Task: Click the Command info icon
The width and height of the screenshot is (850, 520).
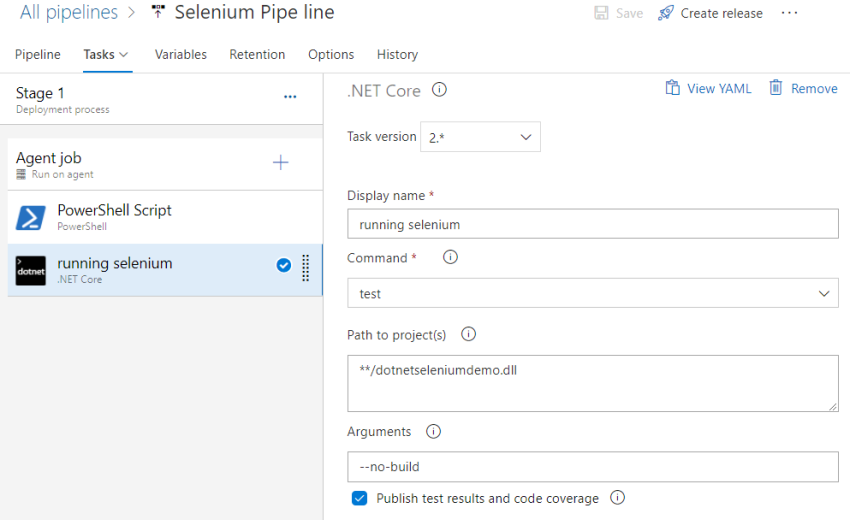Action: click(450, 257)
